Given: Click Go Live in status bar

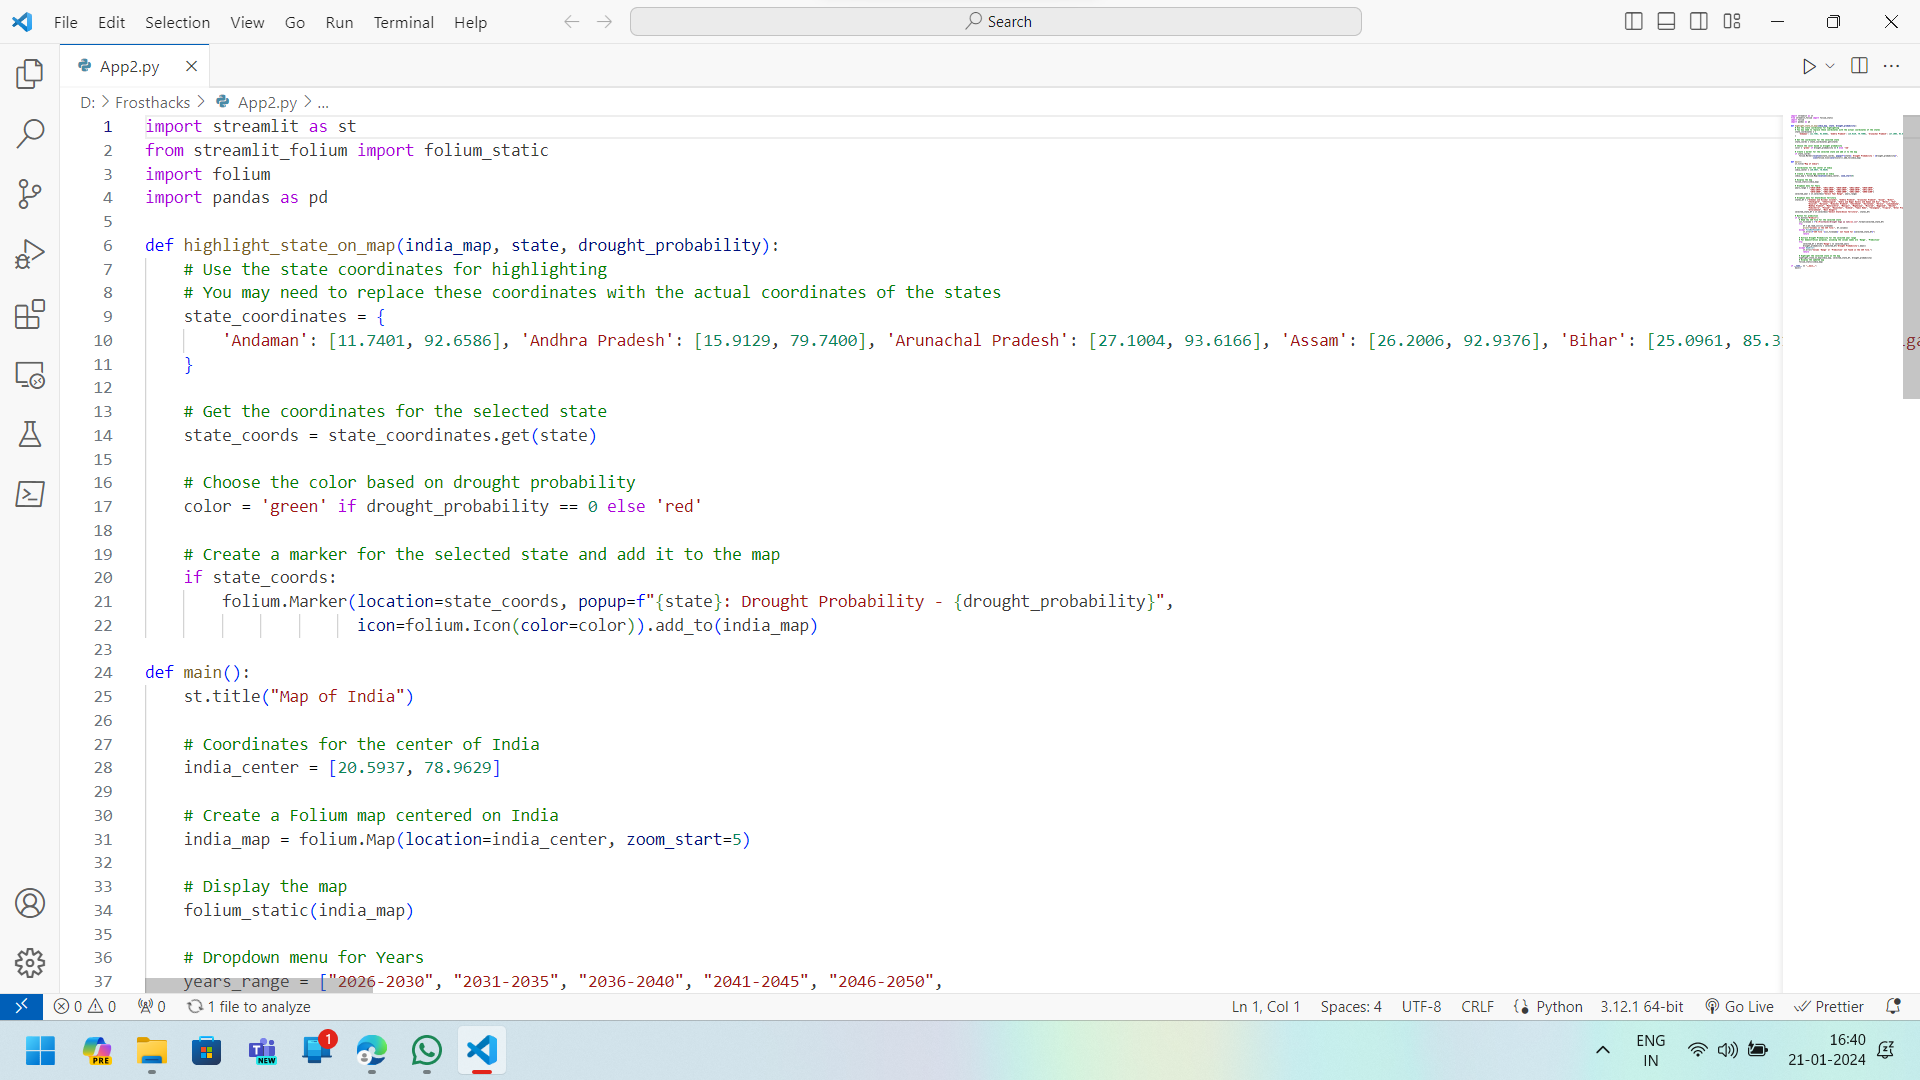Looking at the screenshot, I should click(x=1740, y=1007).
